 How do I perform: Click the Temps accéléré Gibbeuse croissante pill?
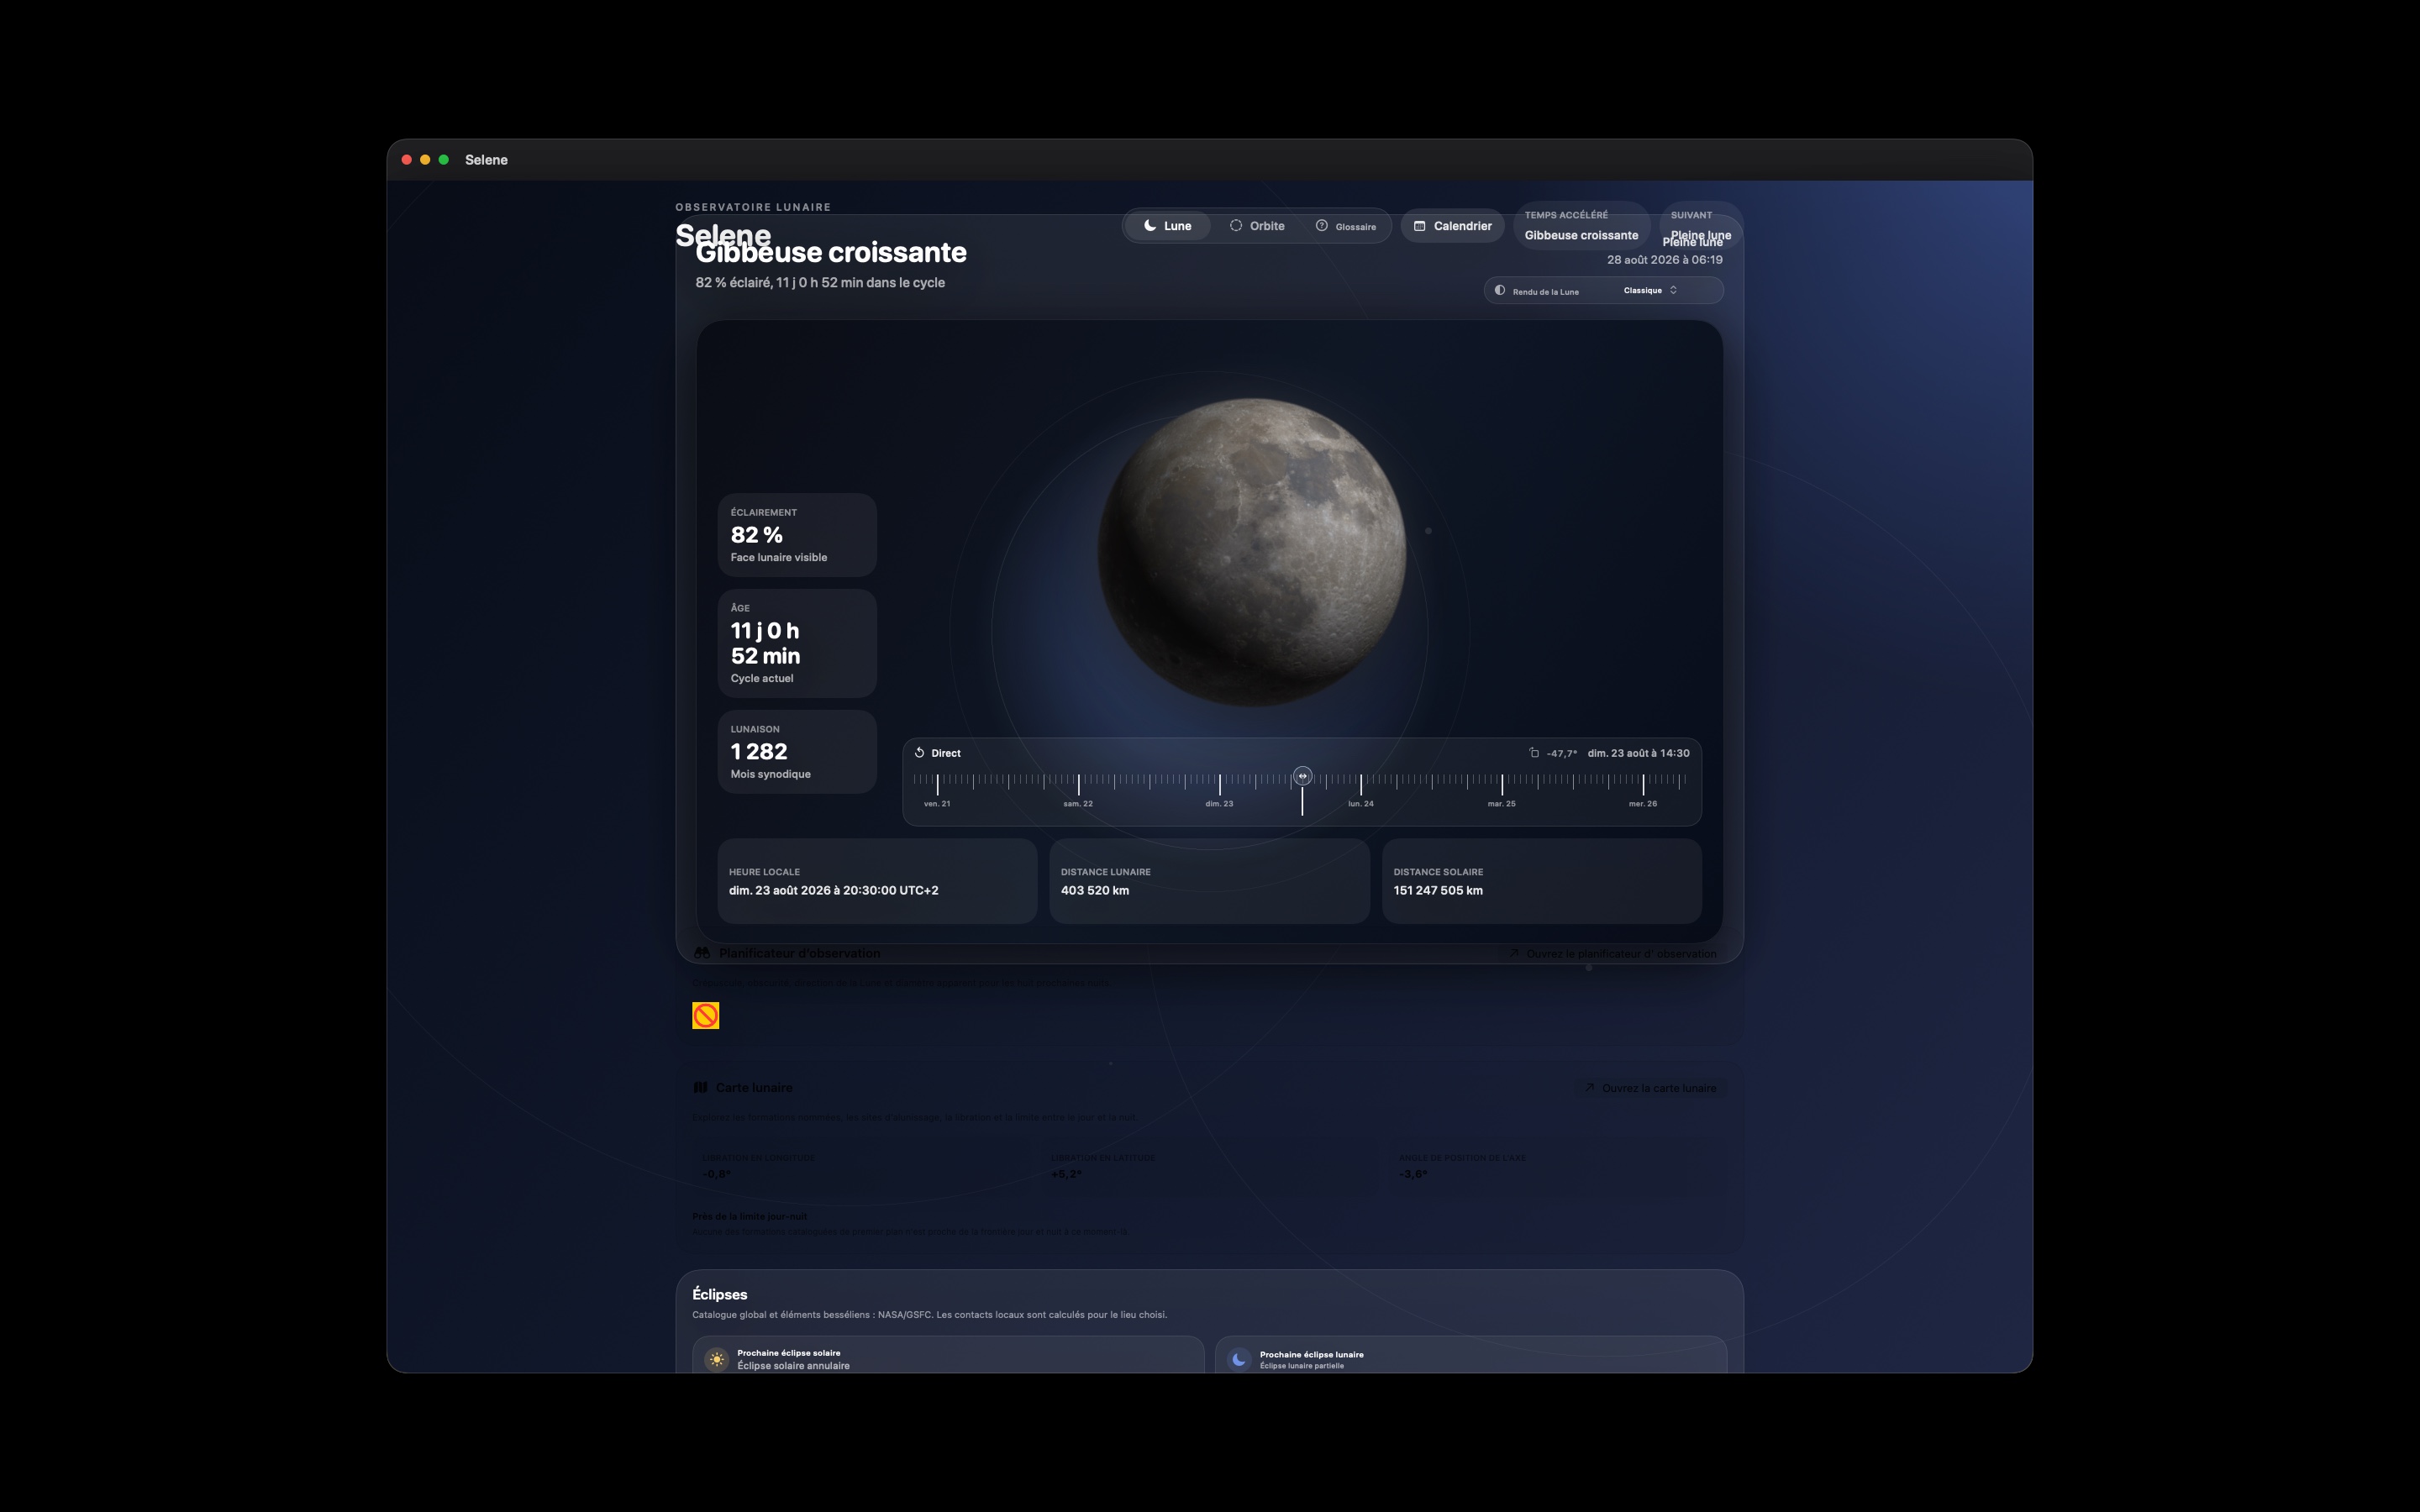point(1581,226)
